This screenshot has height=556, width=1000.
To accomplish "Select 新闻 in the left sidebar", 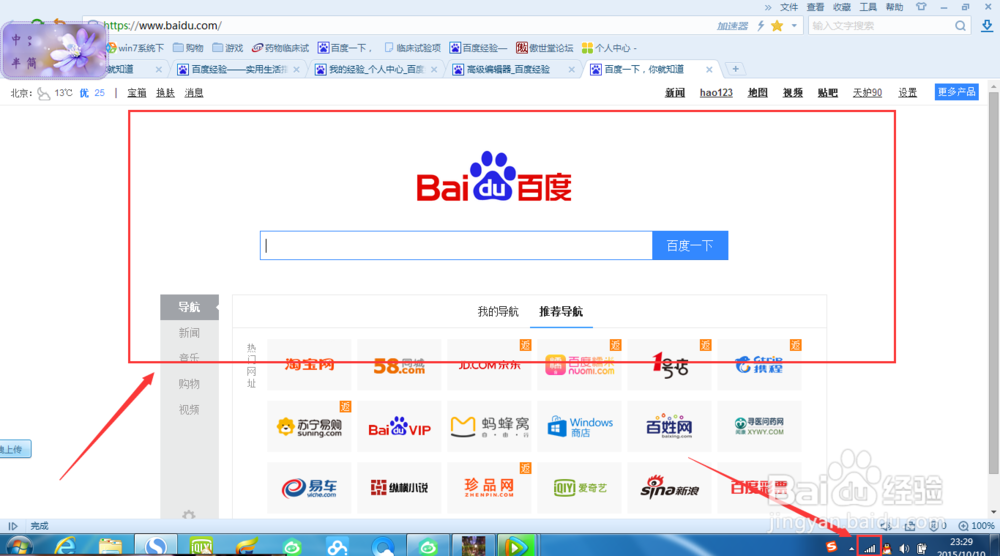I will 189,333.
